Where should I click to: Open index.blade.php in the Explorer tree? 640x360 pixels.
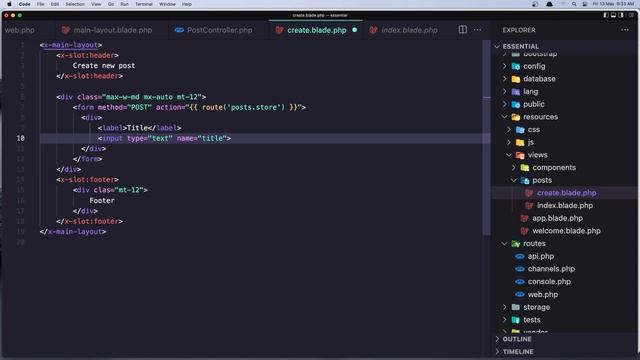point(565,205)
